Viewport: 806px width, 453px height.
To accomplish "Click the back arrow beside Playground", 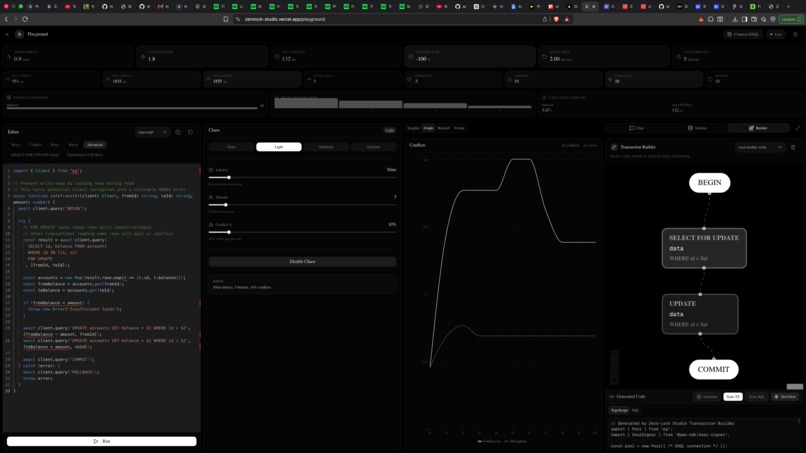I will pos(7,34).
